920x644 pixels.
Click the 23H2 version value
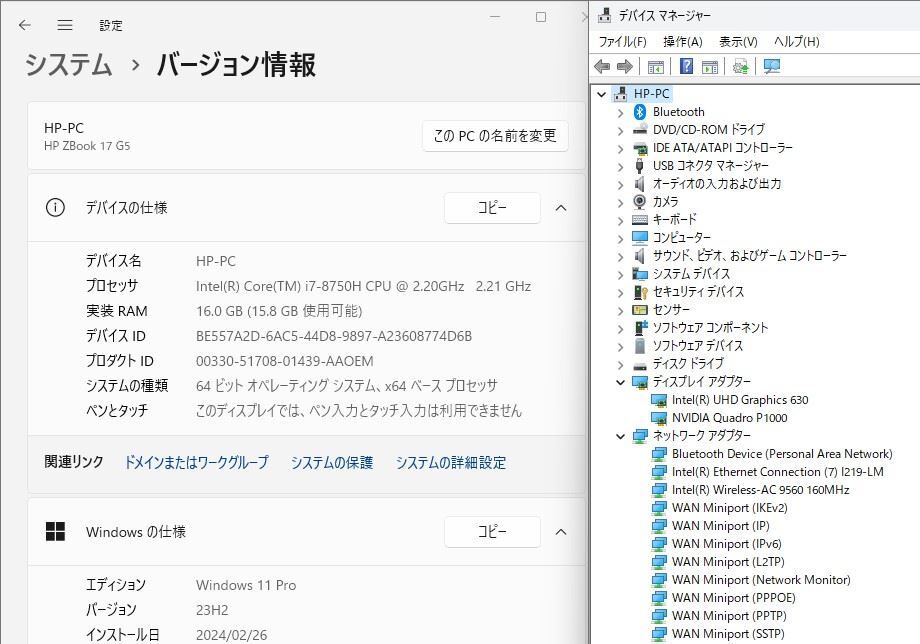[x=212, y=610]
